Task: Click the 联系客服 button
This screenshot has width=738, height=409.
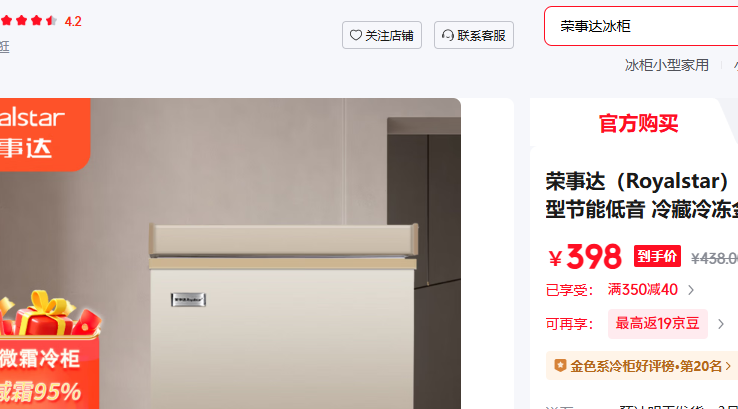Action: click(473, 35)
